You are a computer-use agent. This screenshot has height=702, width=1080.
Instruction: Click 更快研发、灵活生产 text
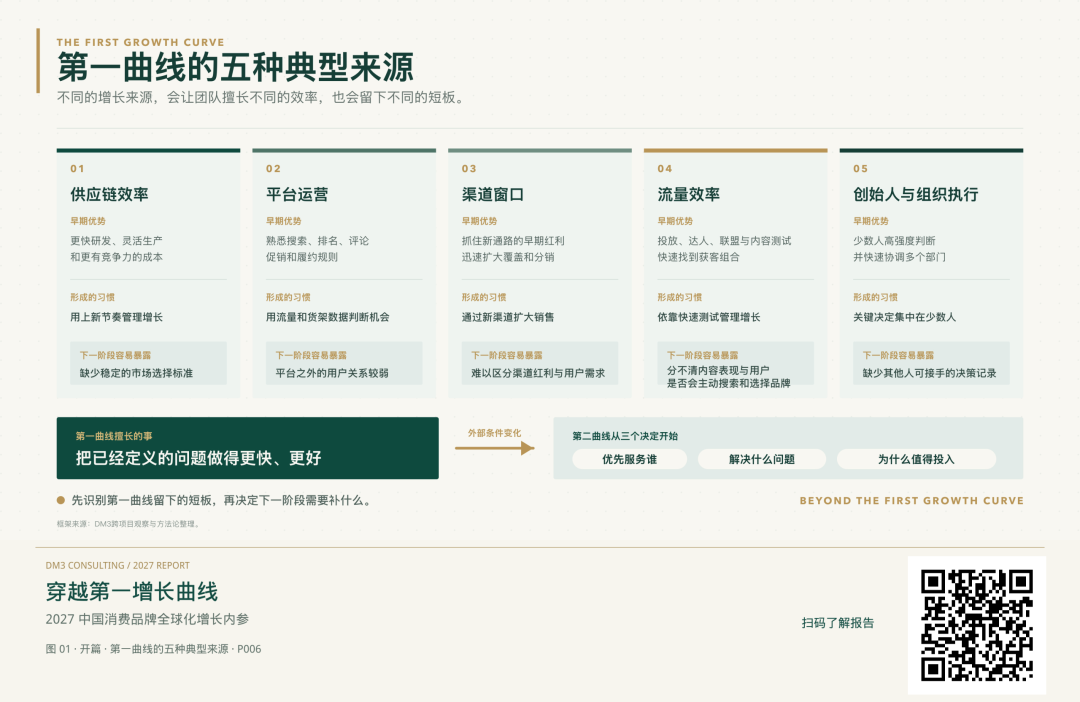[116, 240]
